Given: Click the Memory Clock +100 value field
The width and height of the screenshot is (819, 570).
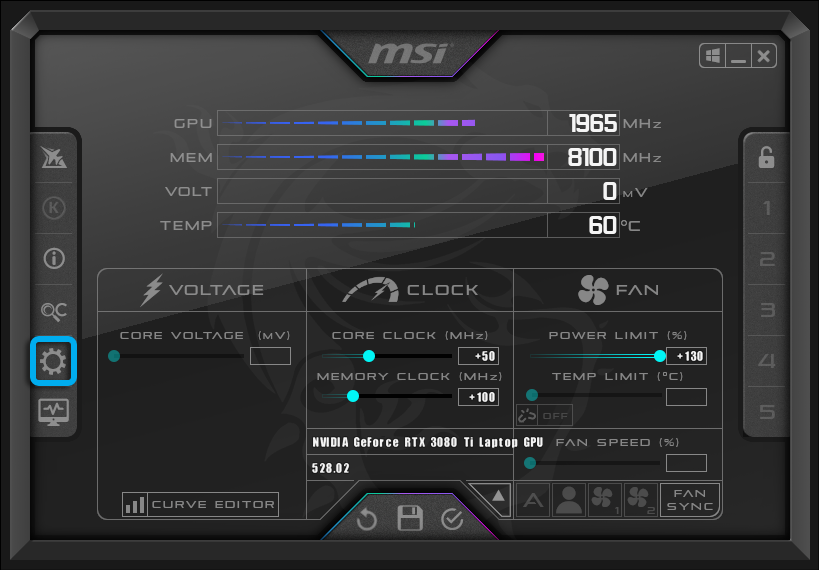Looking at the screenshot, I should [x=478, y=397].
